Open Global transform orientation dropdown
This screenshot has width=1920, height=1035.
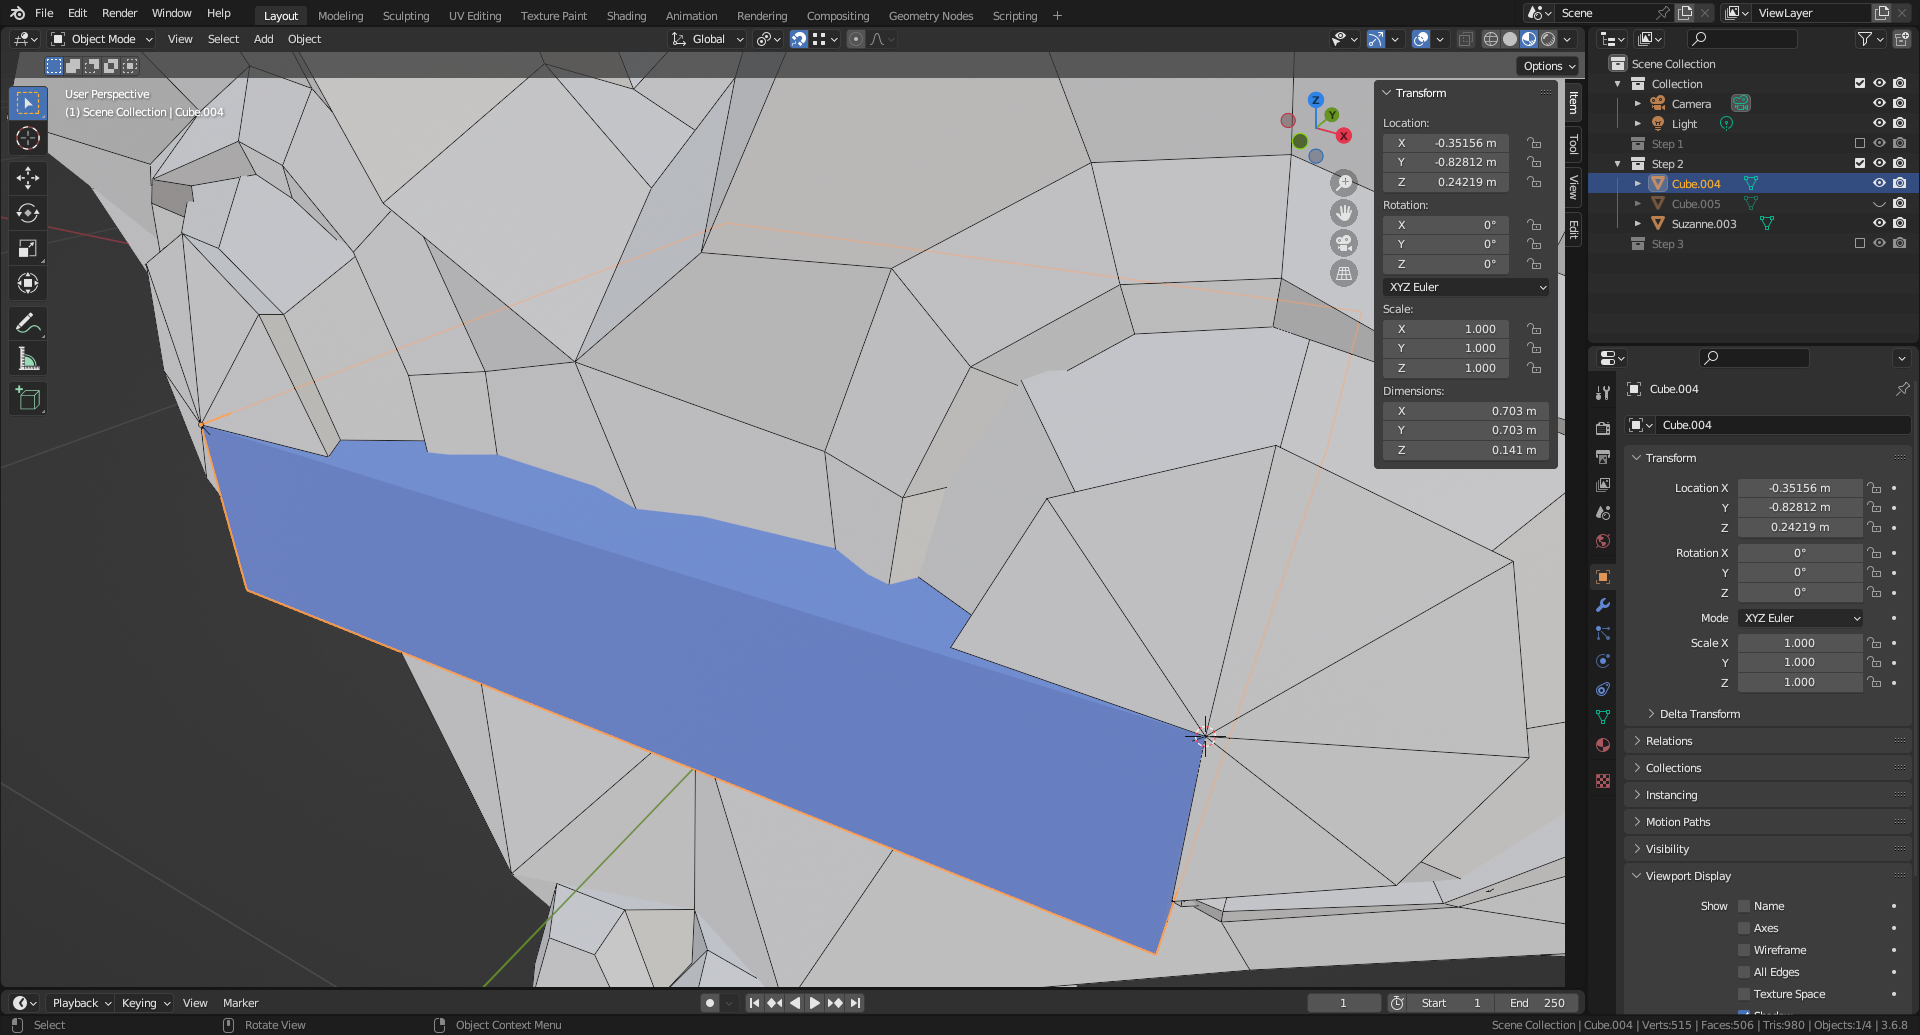click(708, 39)
